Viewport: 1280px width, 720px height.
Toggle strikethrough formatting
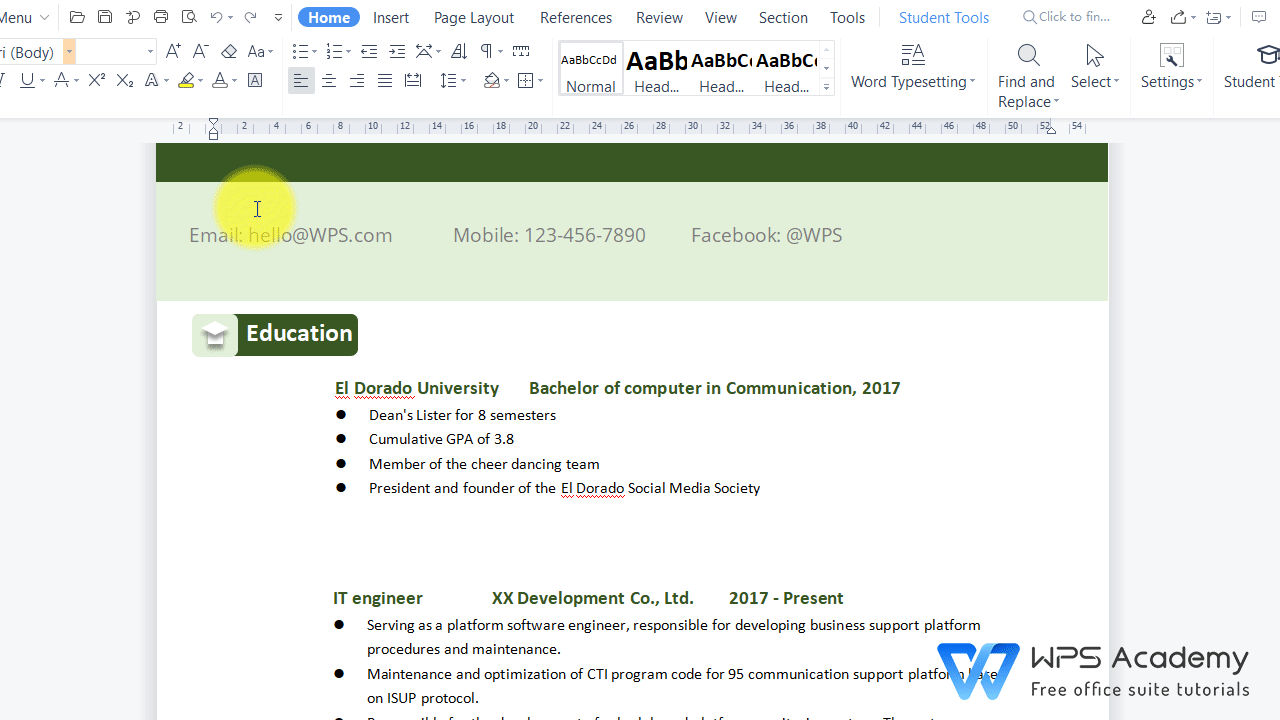62,80
